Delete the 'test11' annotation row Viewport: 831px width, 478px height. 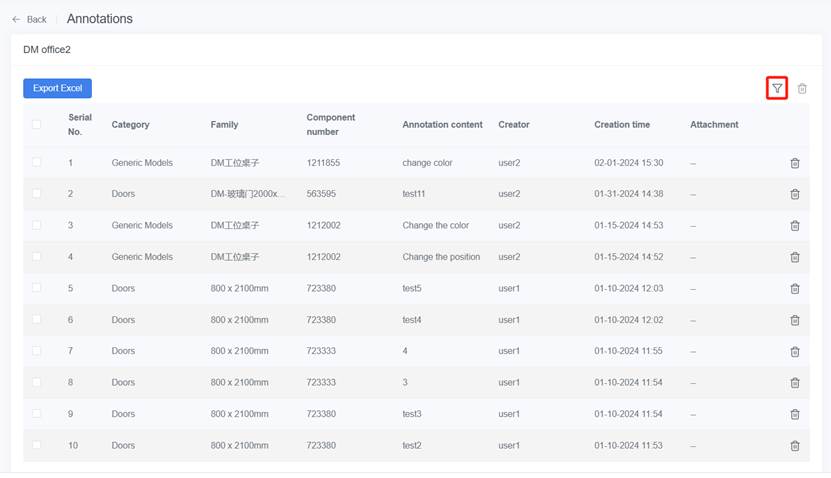pos(795,194)
